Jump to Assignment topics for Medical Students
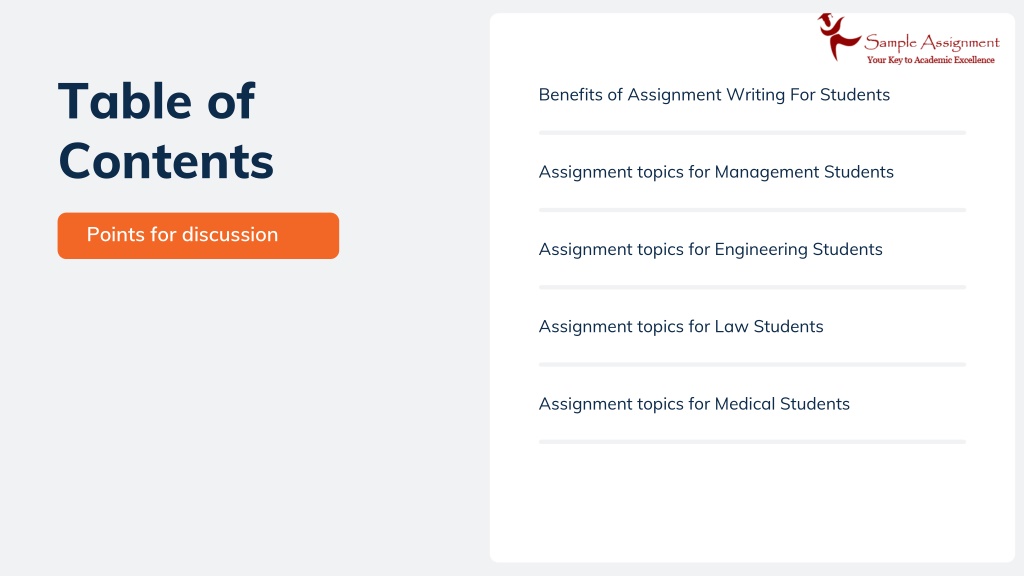Viewport: 1024px width, 576px height. pos(694,404)
